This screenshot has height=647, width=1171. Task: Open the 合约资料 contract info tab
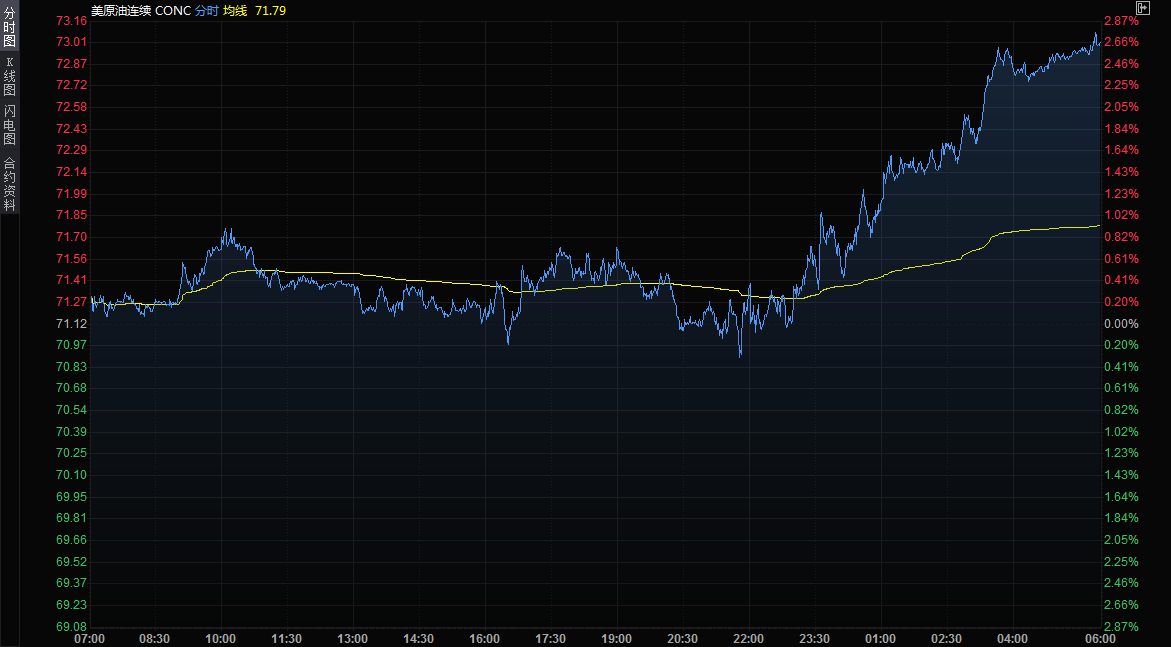pyautogui.click(x=9, y=183)
